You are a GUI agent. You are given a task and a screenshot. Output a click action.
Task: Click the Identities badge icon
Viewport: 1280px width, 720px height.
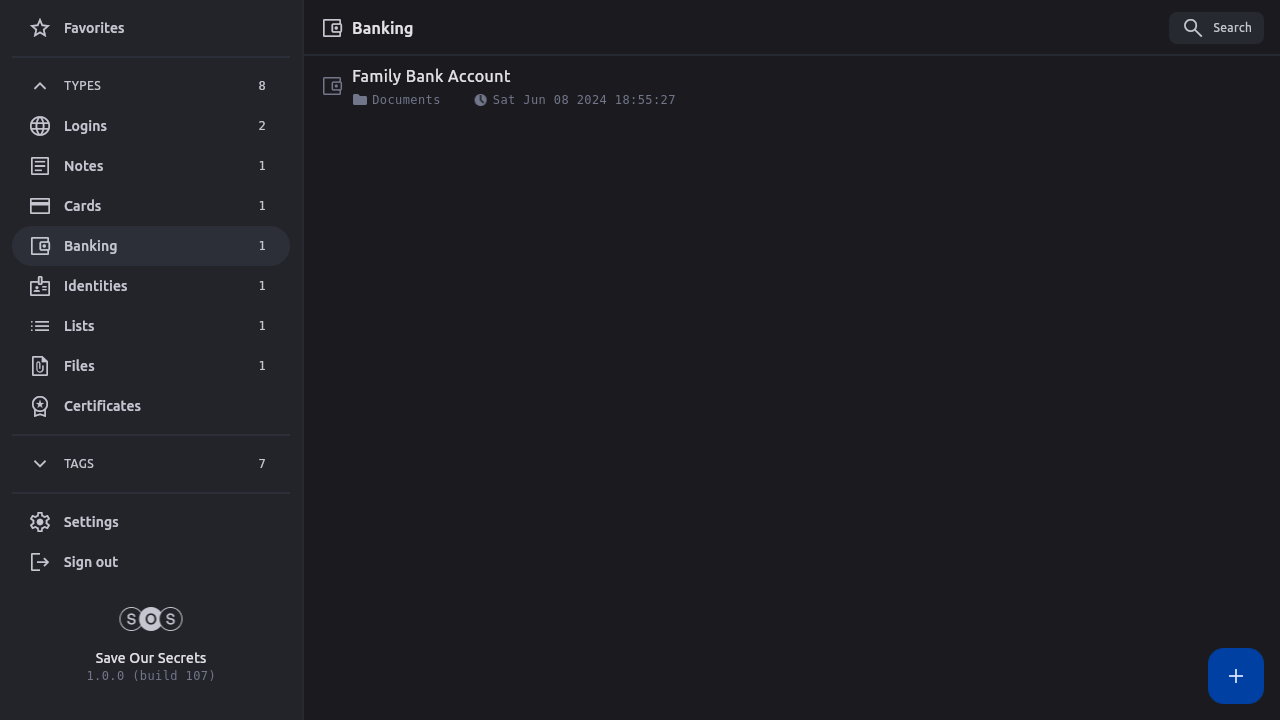tap(40, 286)
